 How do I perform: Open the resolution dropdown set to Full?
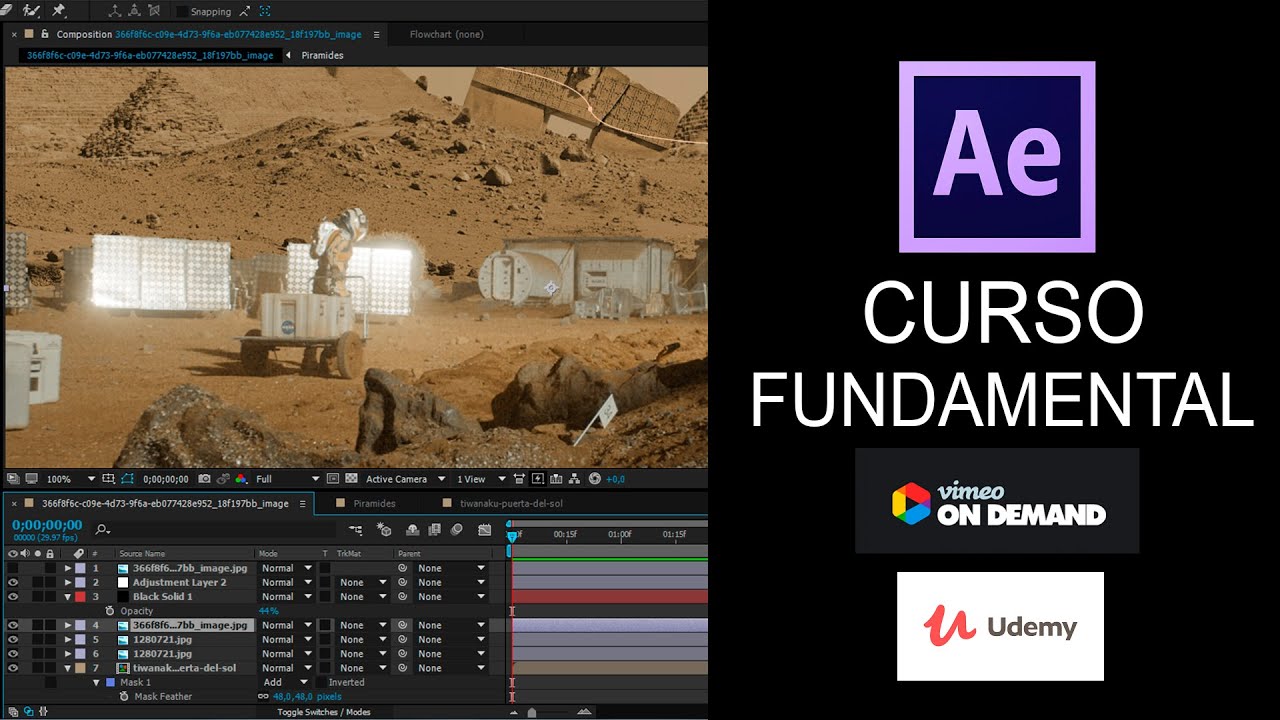287,479
